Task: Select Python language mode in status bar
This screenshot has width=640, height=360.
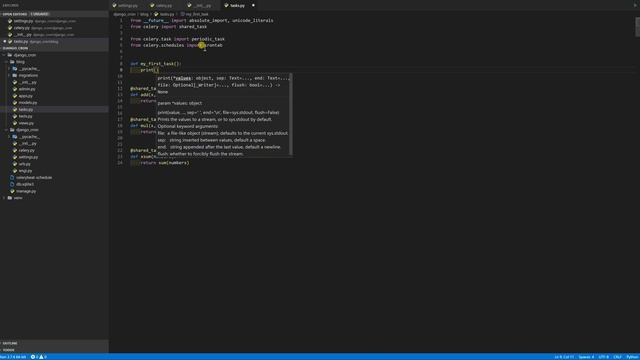Action: [632, 357]
